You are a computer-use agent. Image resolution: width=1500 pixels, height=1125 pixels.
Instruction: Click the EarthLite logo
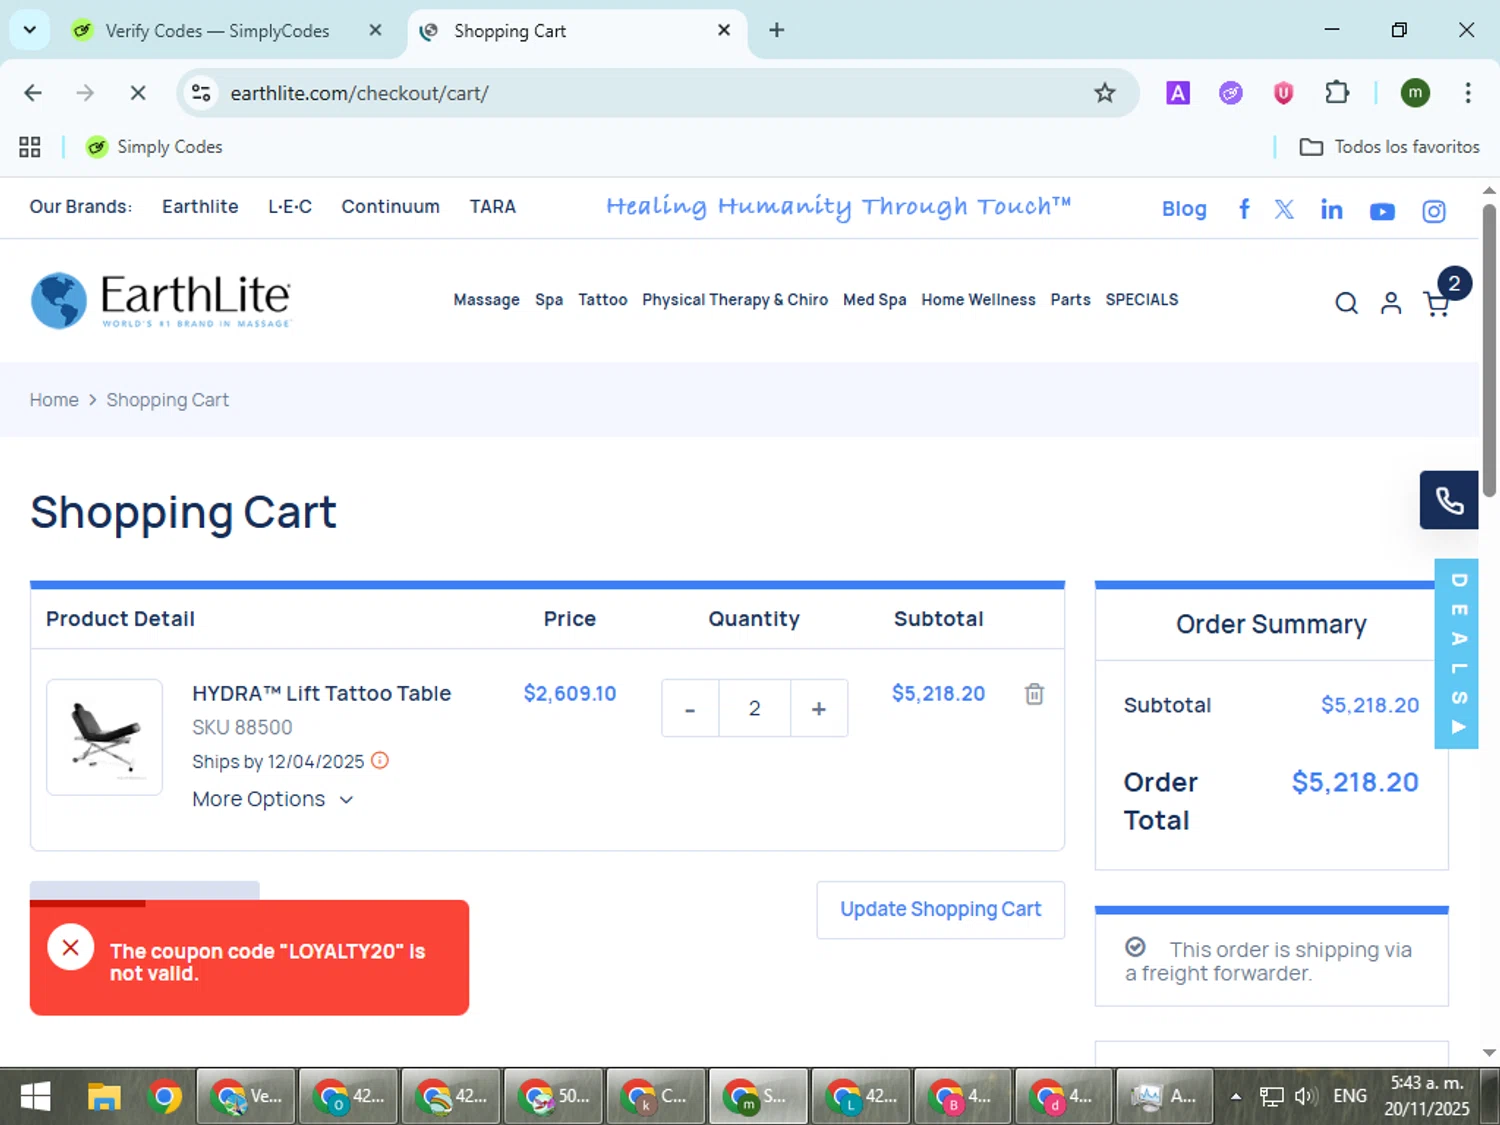click(x=161, y=299)
